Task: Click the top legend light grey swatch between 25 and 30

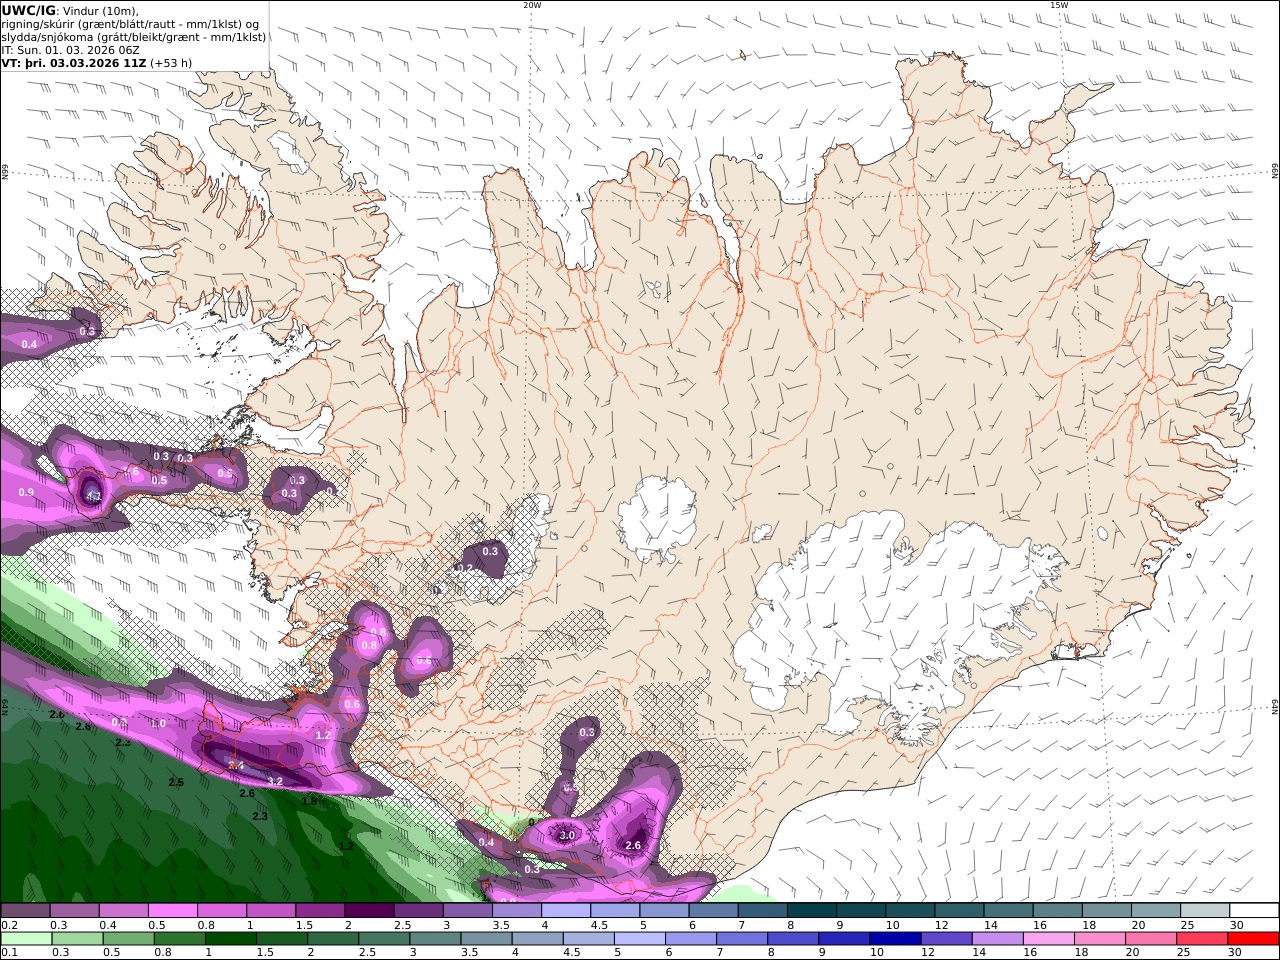Action: point(1206,911)
